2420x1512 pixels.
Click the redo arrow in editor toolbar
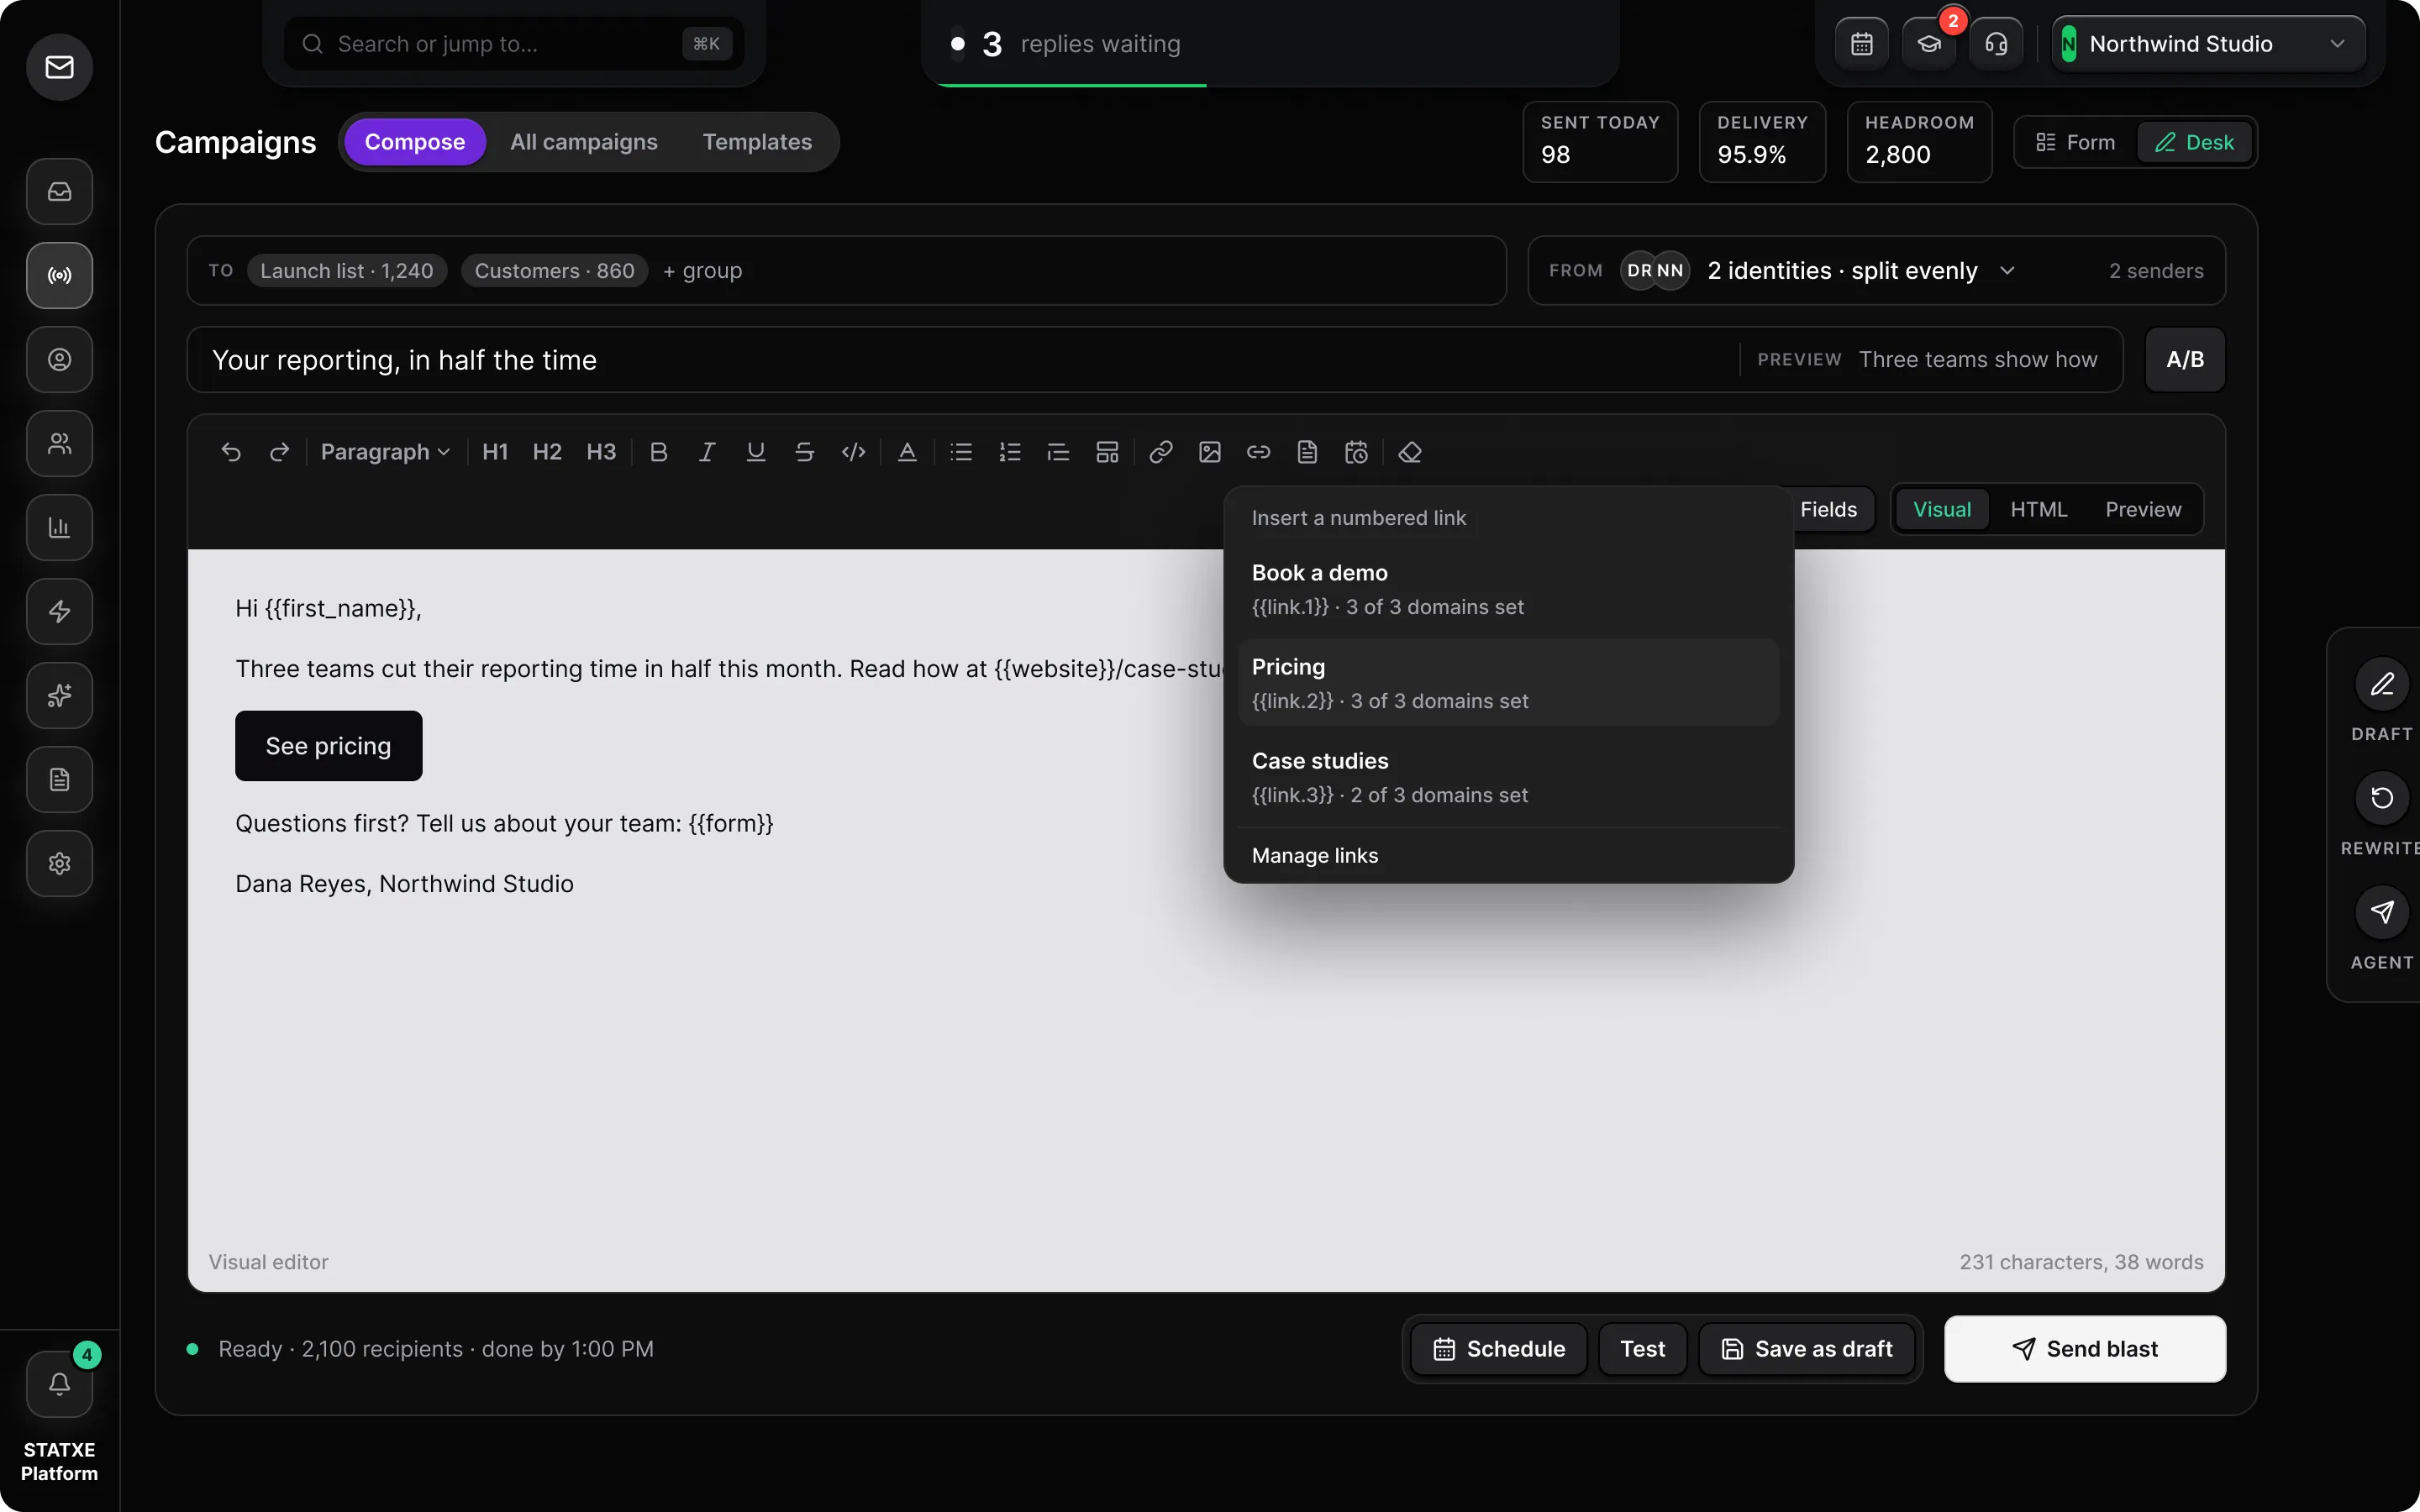[279, 452]
